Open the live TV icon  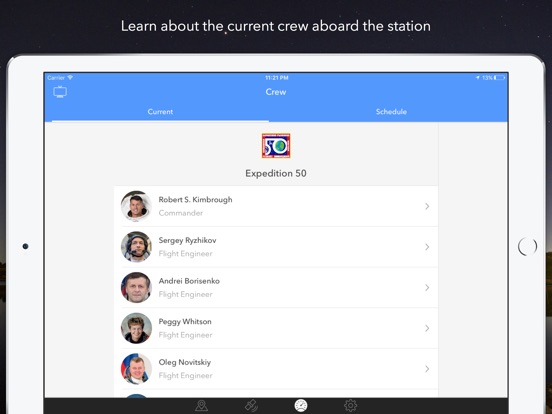click(60, 92)
